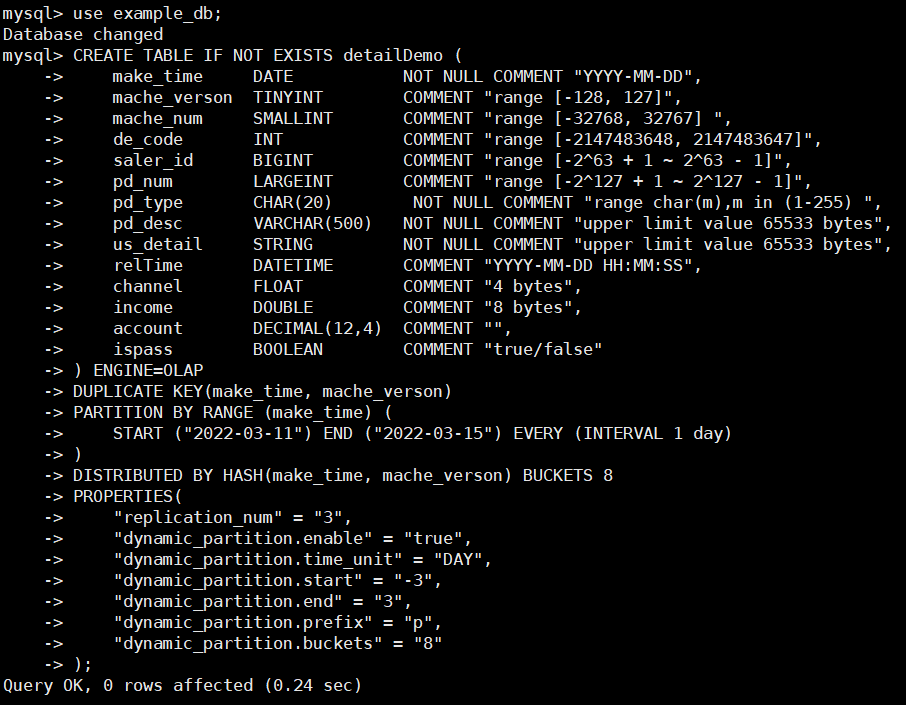This screenshot has height=705, width=906.
Task: Click the "dynamic_partition.time_unit" property
Action: coord(258,559)
